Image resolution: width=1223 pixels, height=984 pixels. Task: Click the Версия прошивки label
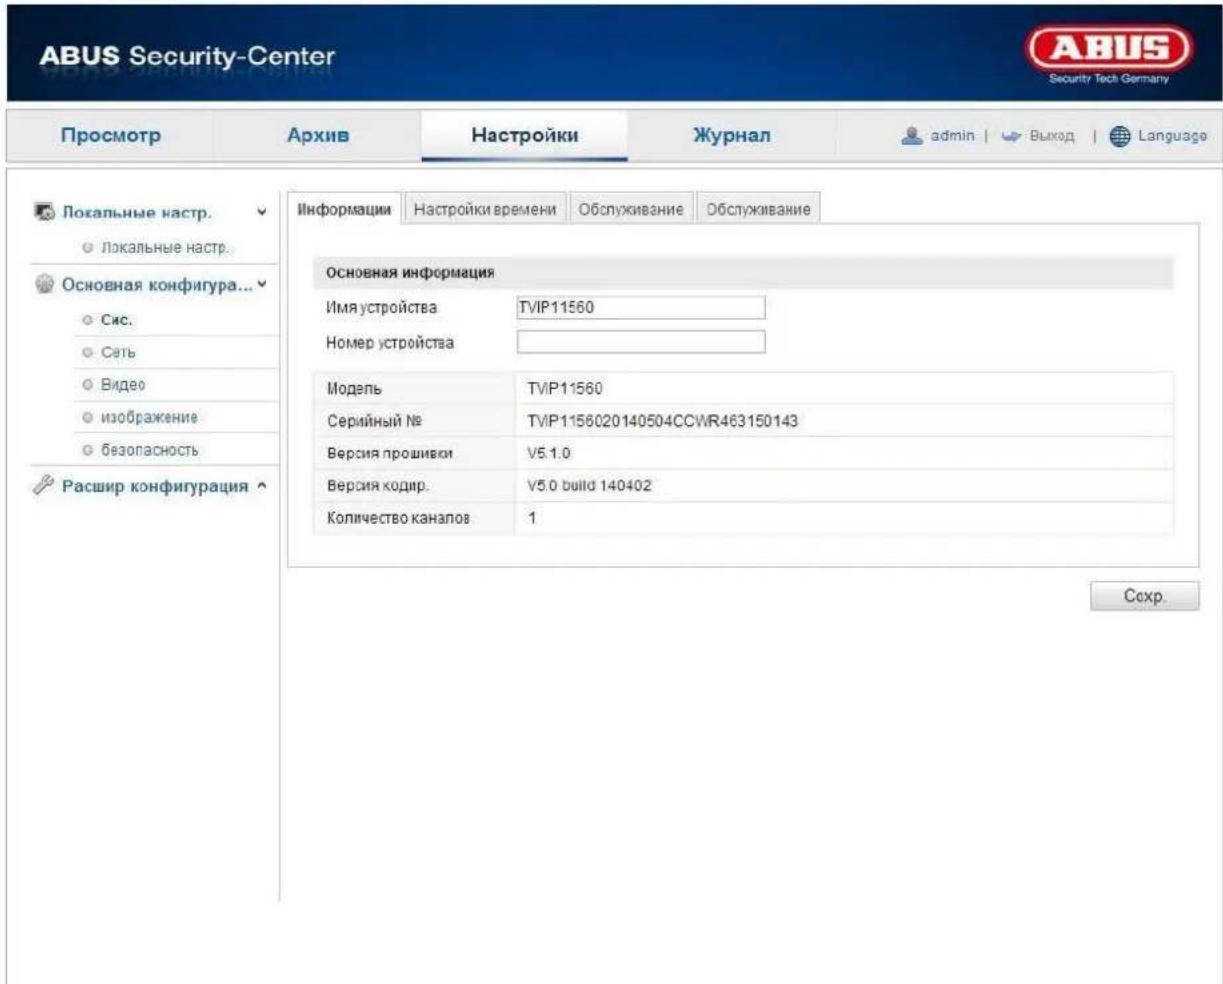point(390,454)
